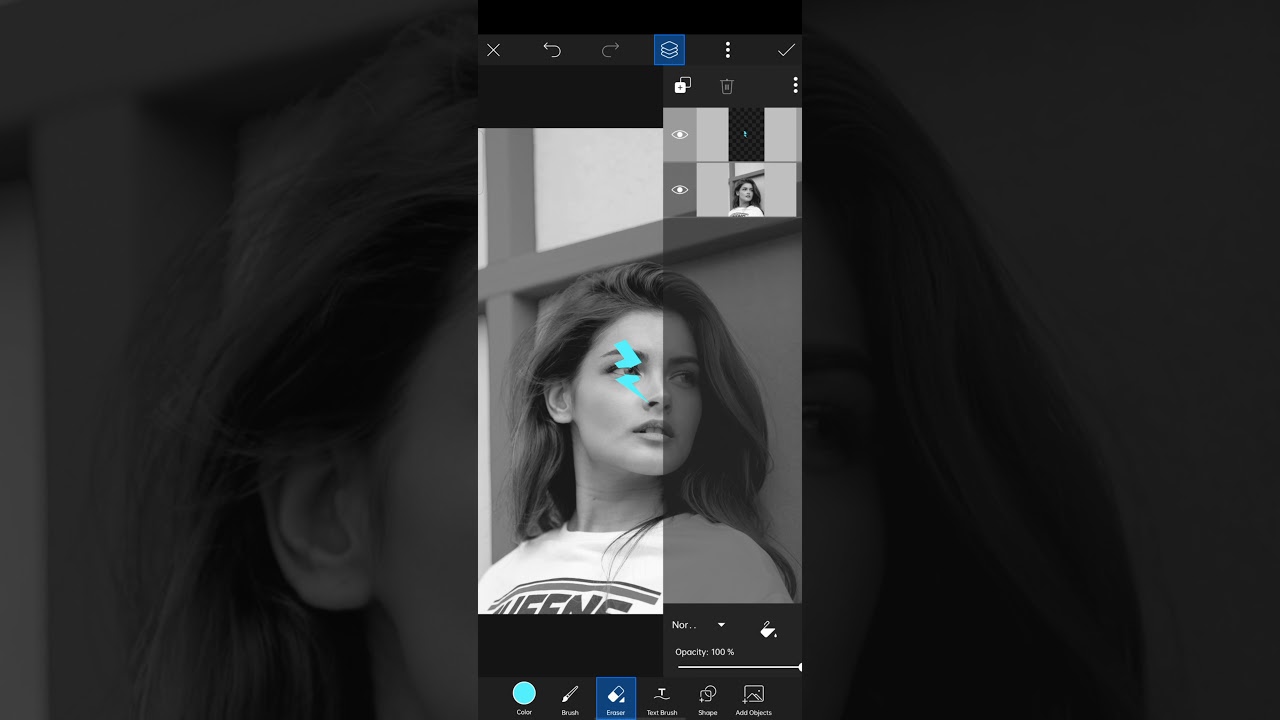Adjust the layer opacity slider
1280x720 pixels.
tap(739, 667)
